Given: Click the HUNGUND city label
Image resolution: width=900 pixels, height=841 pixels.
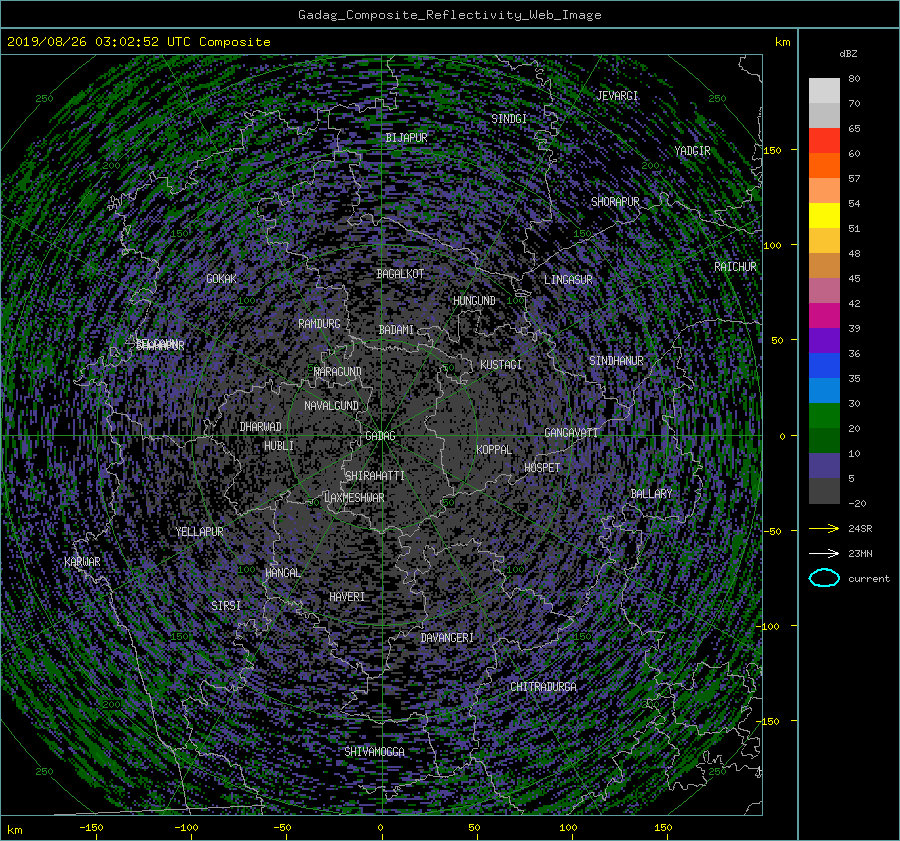Looking at the screenshot, I should click(474, 301).
